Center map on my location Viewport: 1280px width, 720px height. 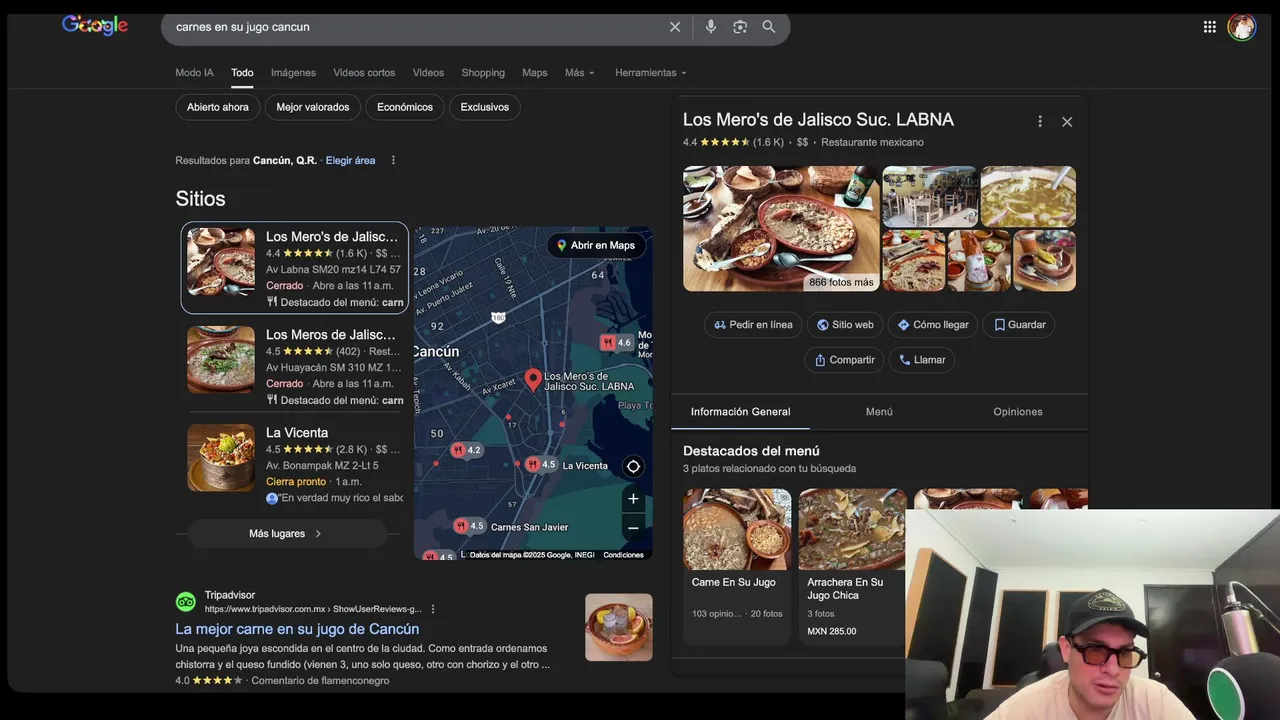point(633,466)
